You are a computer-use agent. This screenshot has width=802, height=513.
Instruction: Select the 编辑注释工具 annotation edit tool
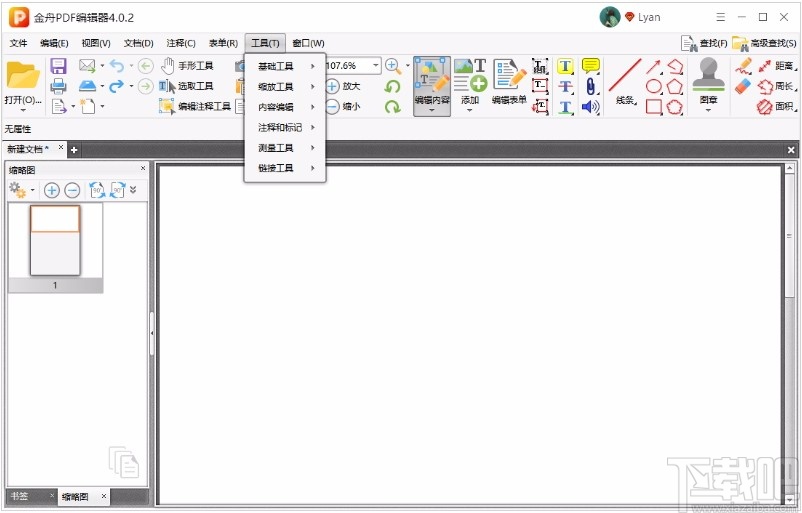click(195, 106)
